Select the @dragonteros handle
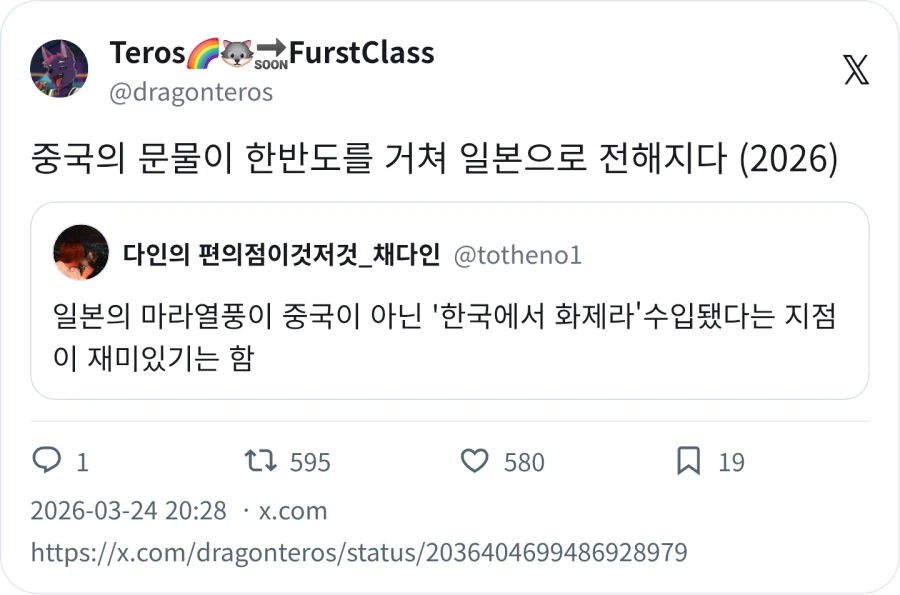 click(x=192, y=91)
